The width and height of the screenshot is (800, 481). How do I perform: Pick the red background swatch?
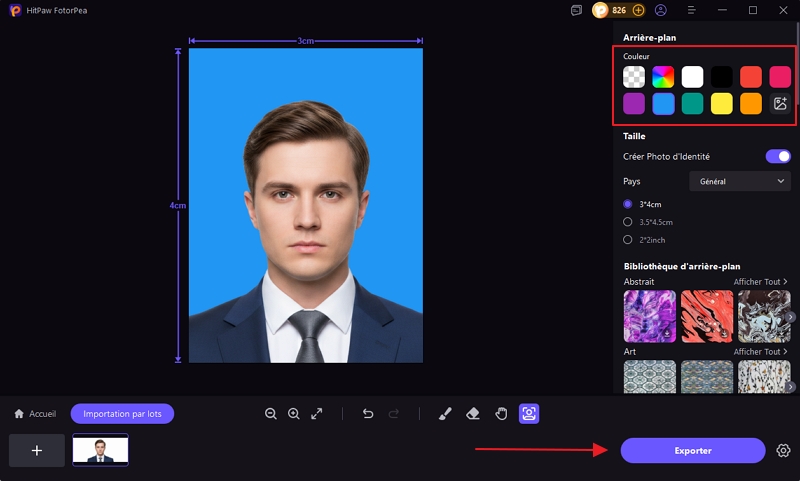[x=751, y=77]
